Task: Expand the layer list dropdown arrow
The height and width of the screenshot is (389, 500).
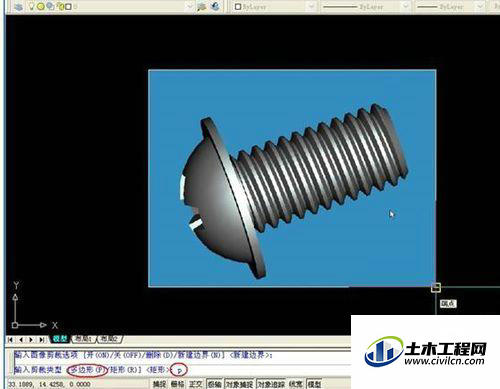Action: pyautogui.click(x=189, y=6)
